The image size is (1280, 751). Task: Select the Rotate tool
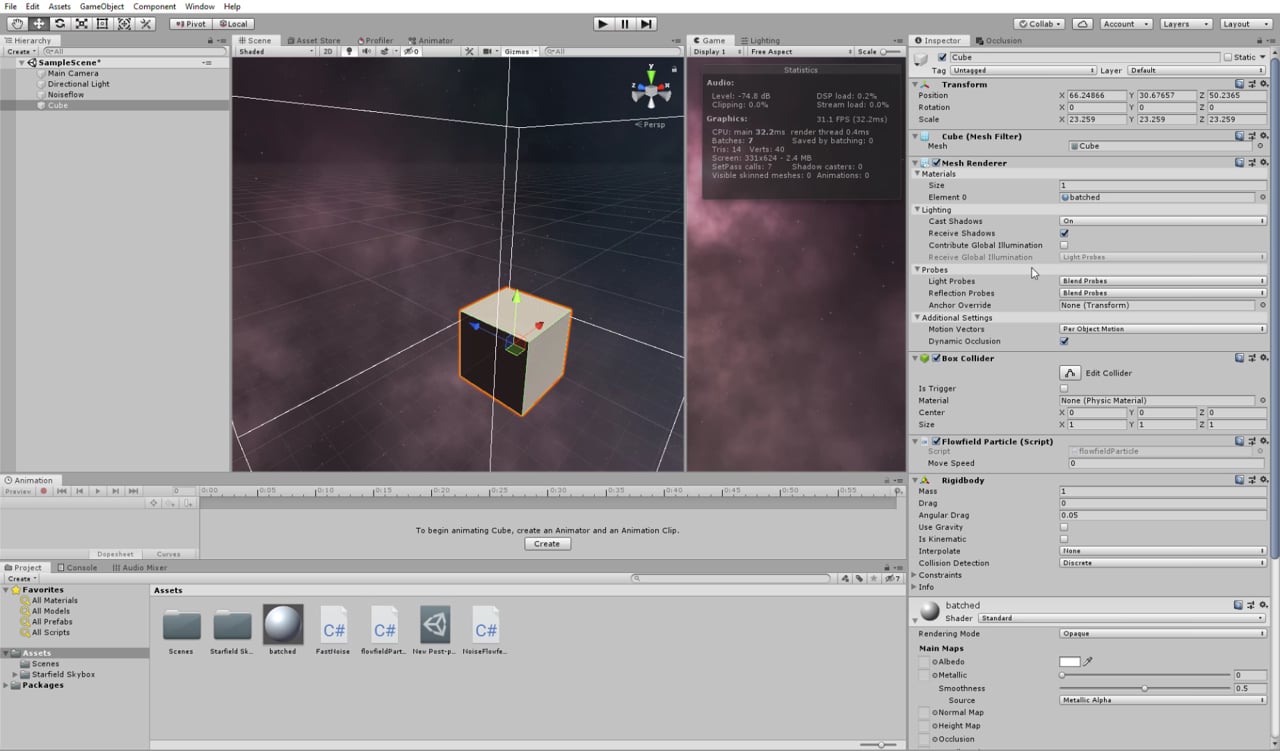60,23
